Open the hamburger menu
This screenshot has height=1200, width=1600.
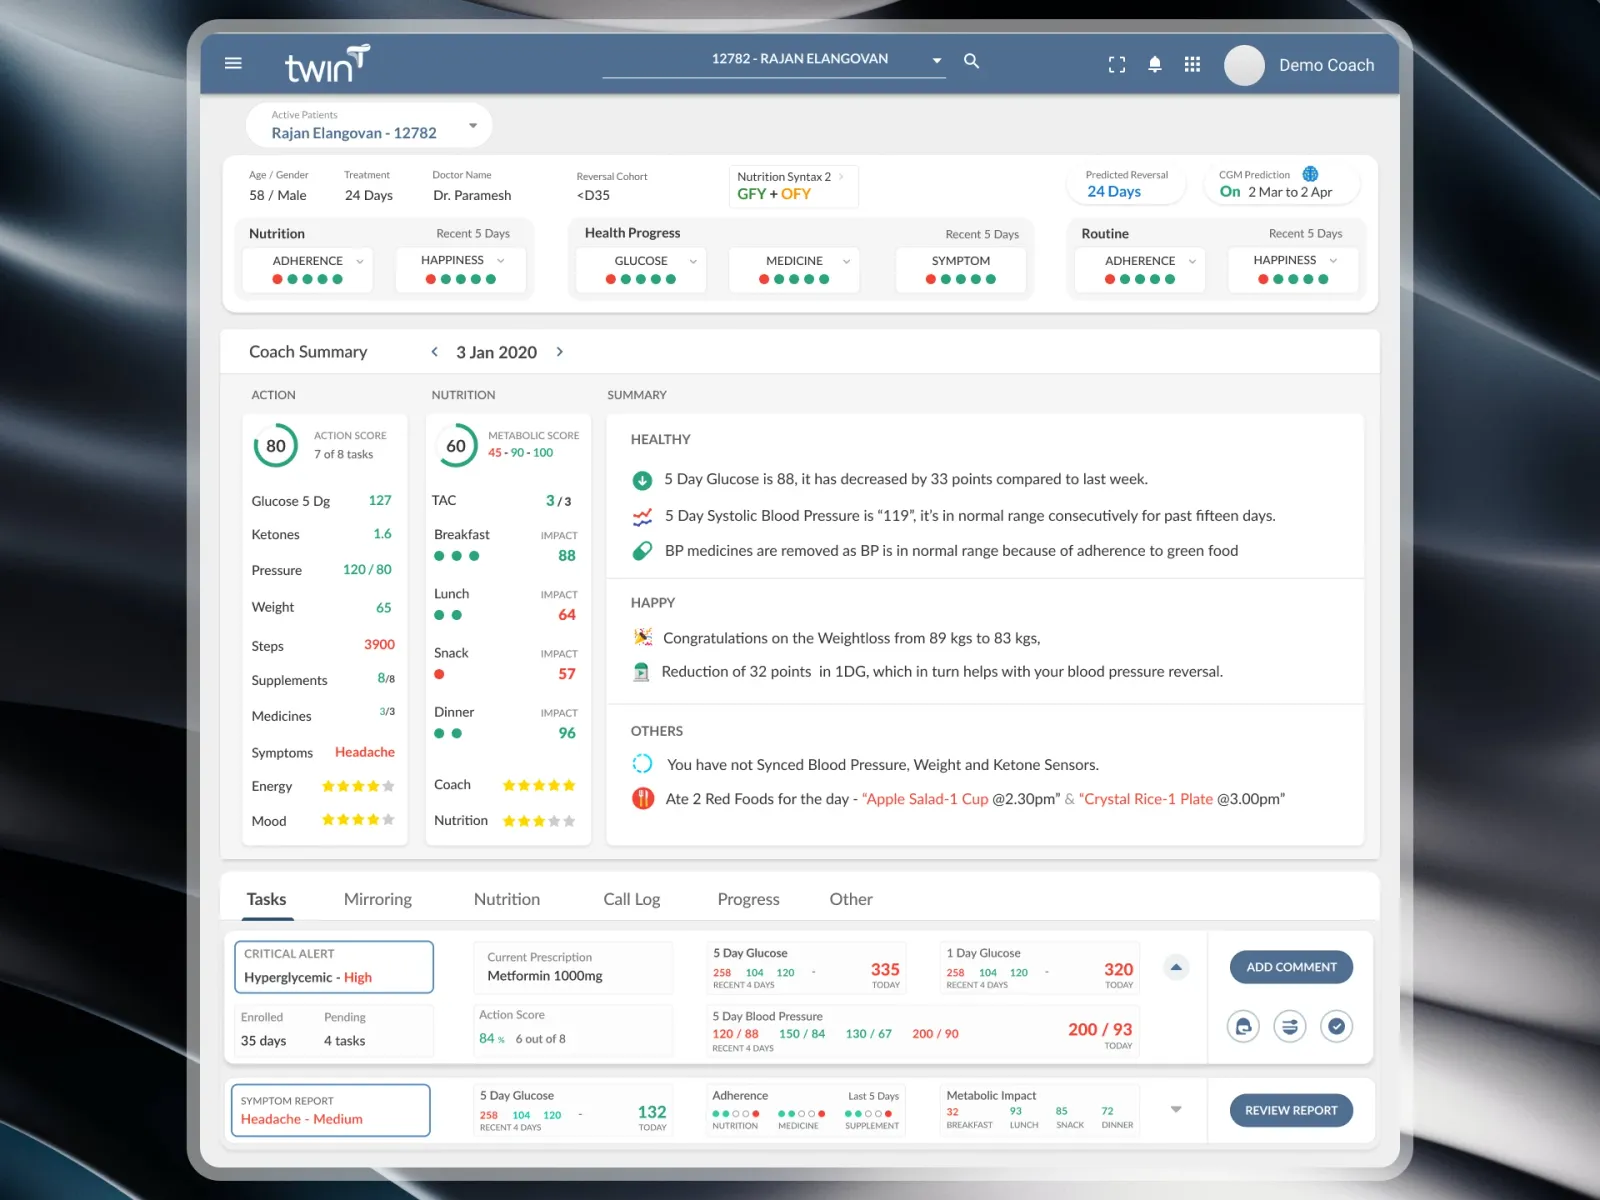pos(233,63)
